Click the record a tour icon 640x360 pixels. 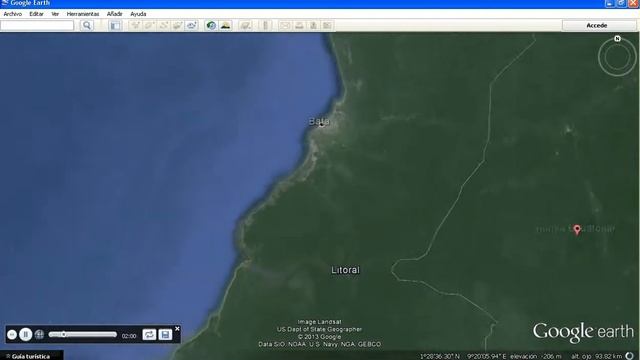191,25
